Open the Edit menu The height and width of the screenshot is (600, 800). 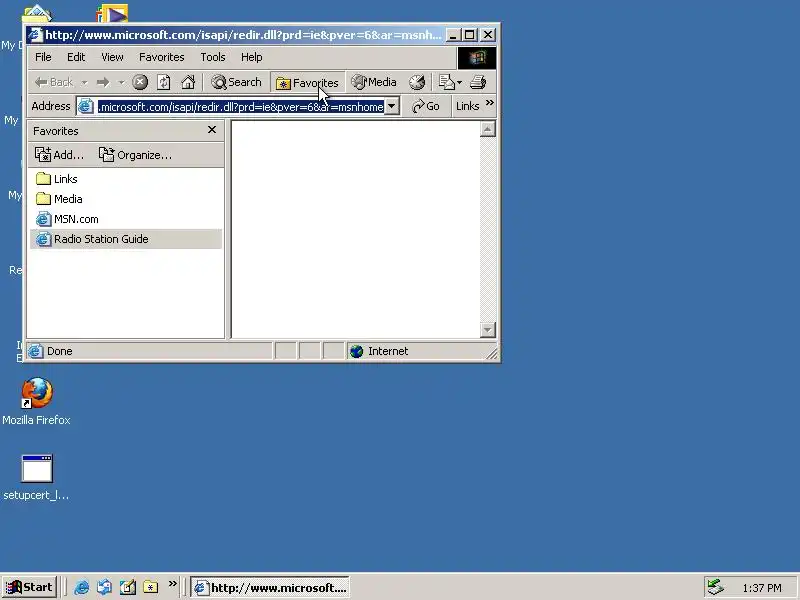point(76,57)
